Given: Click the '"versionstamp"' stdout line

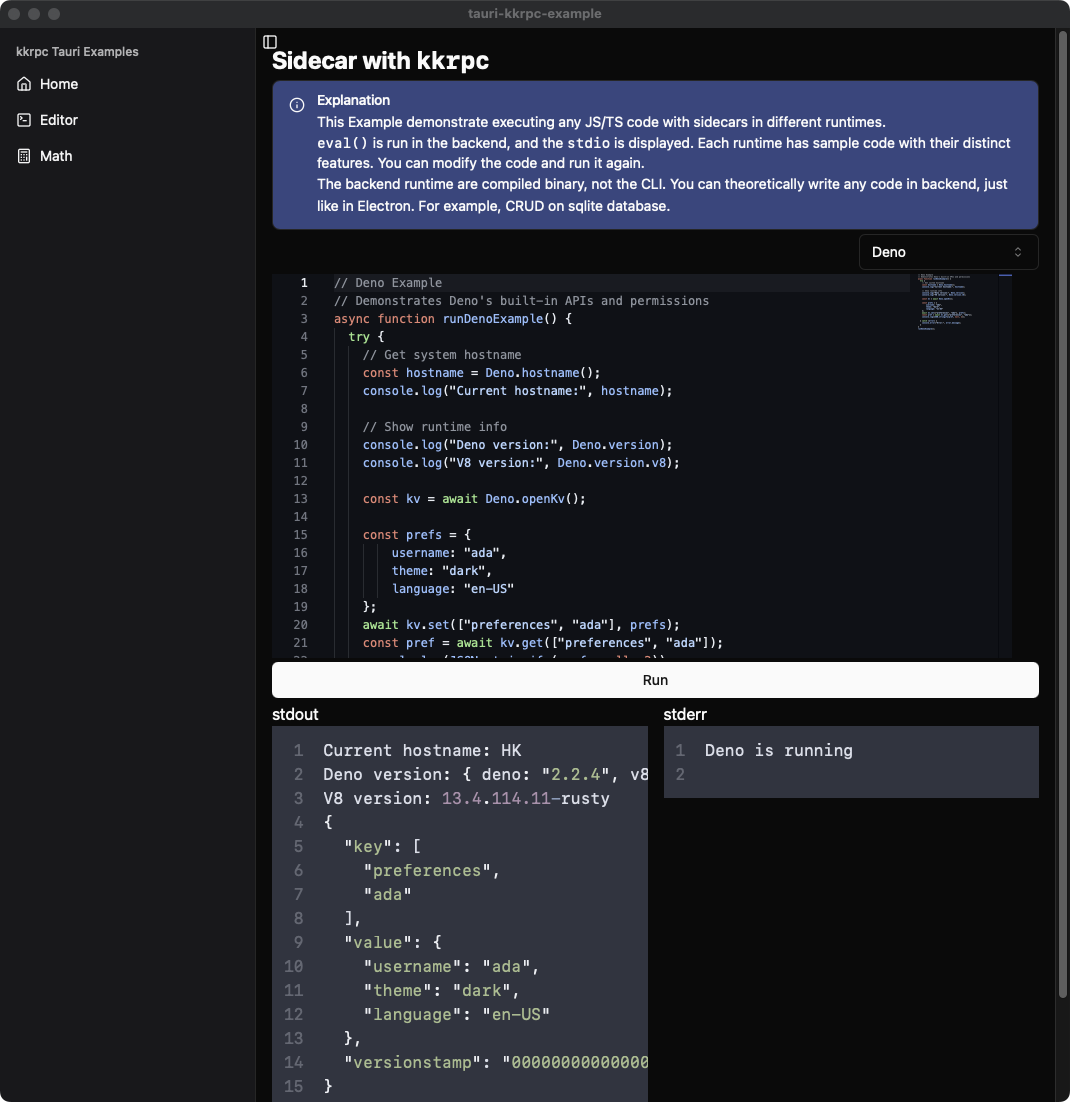Looking at the screenshot, I should pyautogui.click(x=496, y=1062).
